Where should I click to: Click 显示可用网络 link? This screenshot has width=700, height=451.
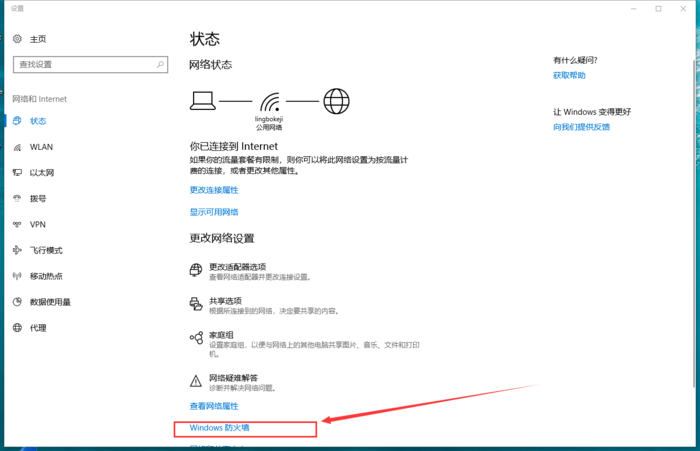(214, 212)
